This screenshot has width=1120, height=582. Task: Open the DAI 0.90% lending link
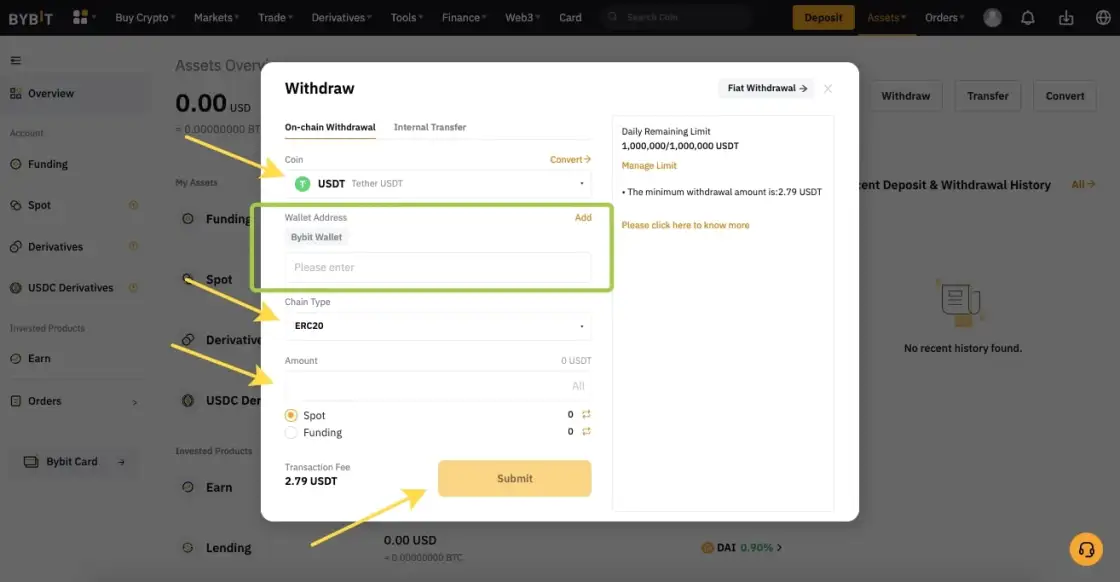741,548
